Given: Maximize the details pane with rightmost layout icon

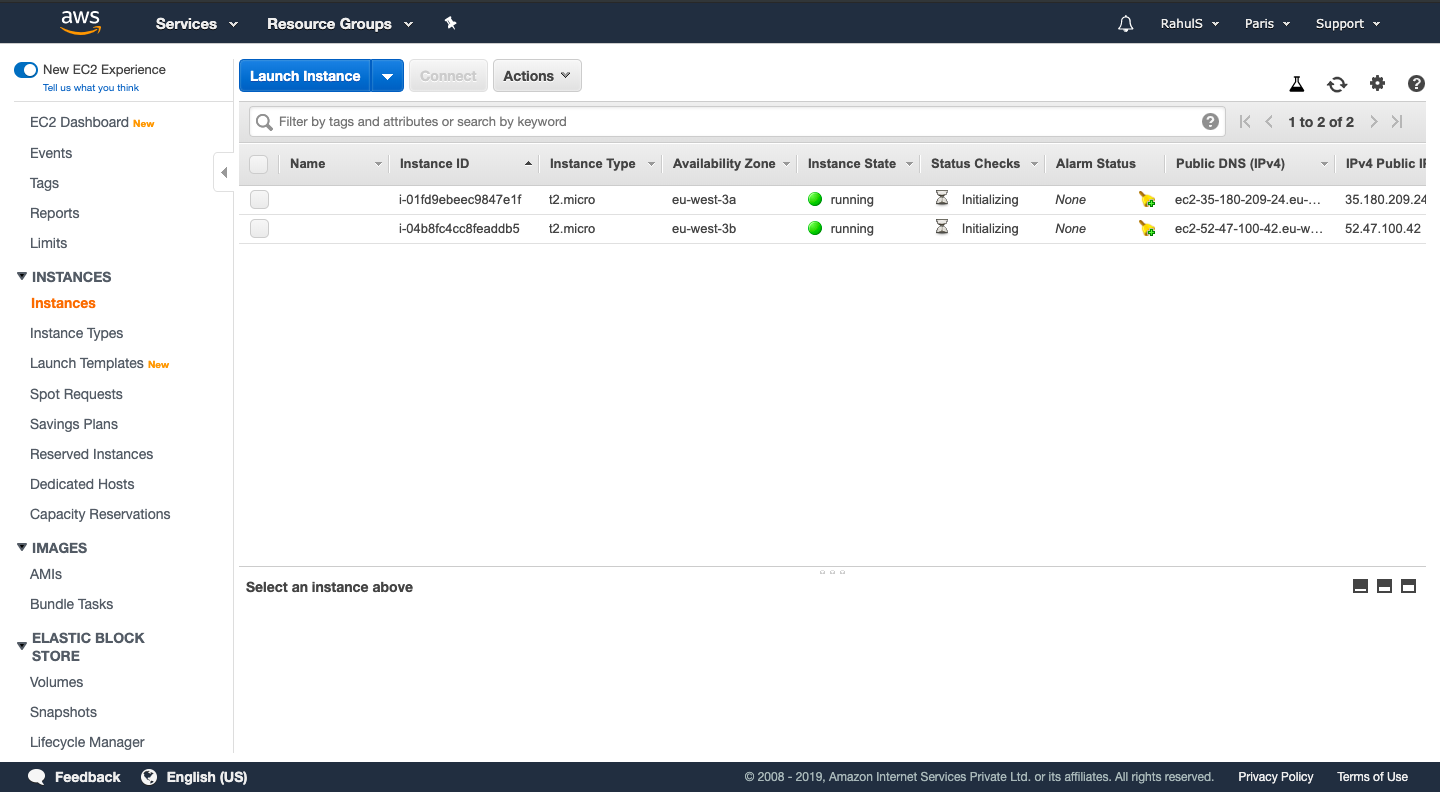Looking at the screenshot, I should point(1408,587).
